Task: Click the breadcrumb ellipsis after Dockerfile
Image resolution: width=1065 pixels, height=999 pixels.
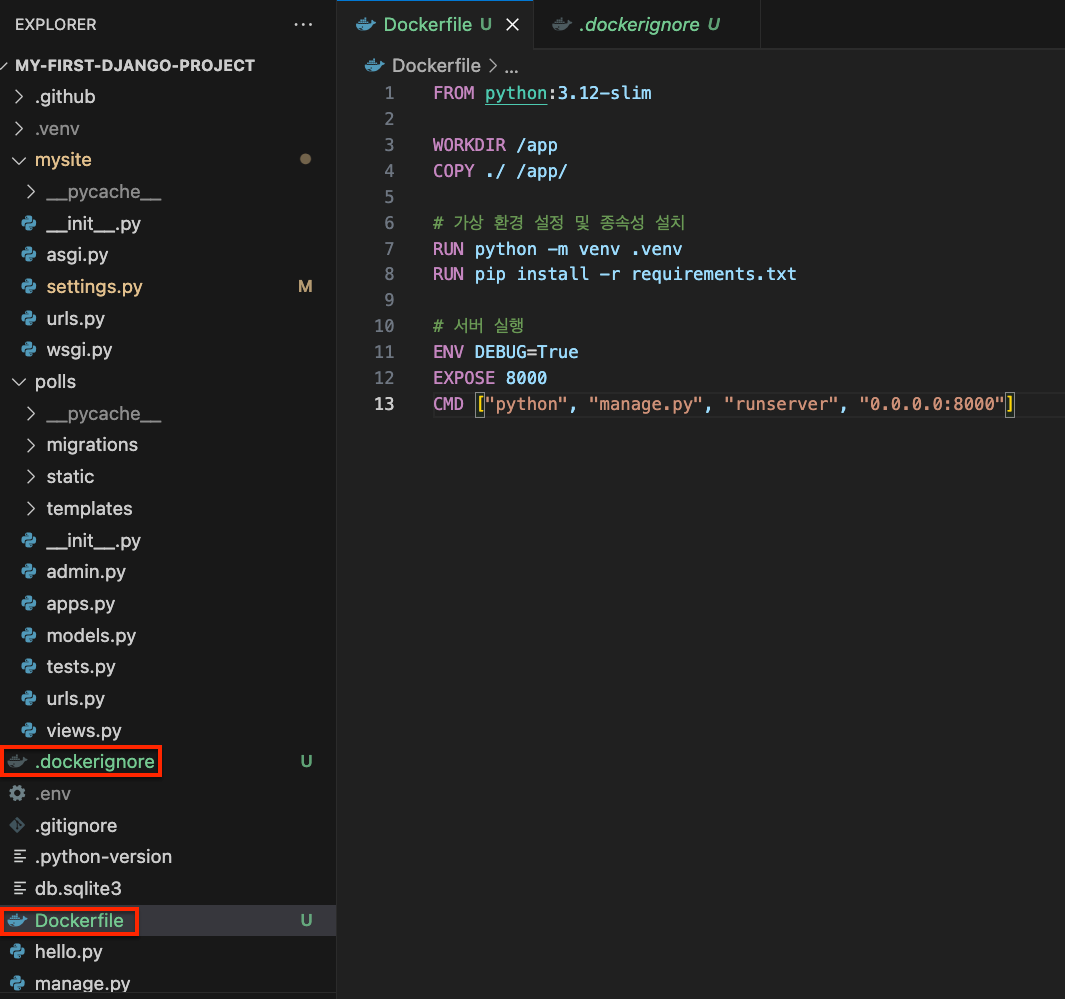Action: [x=511, y=67]
